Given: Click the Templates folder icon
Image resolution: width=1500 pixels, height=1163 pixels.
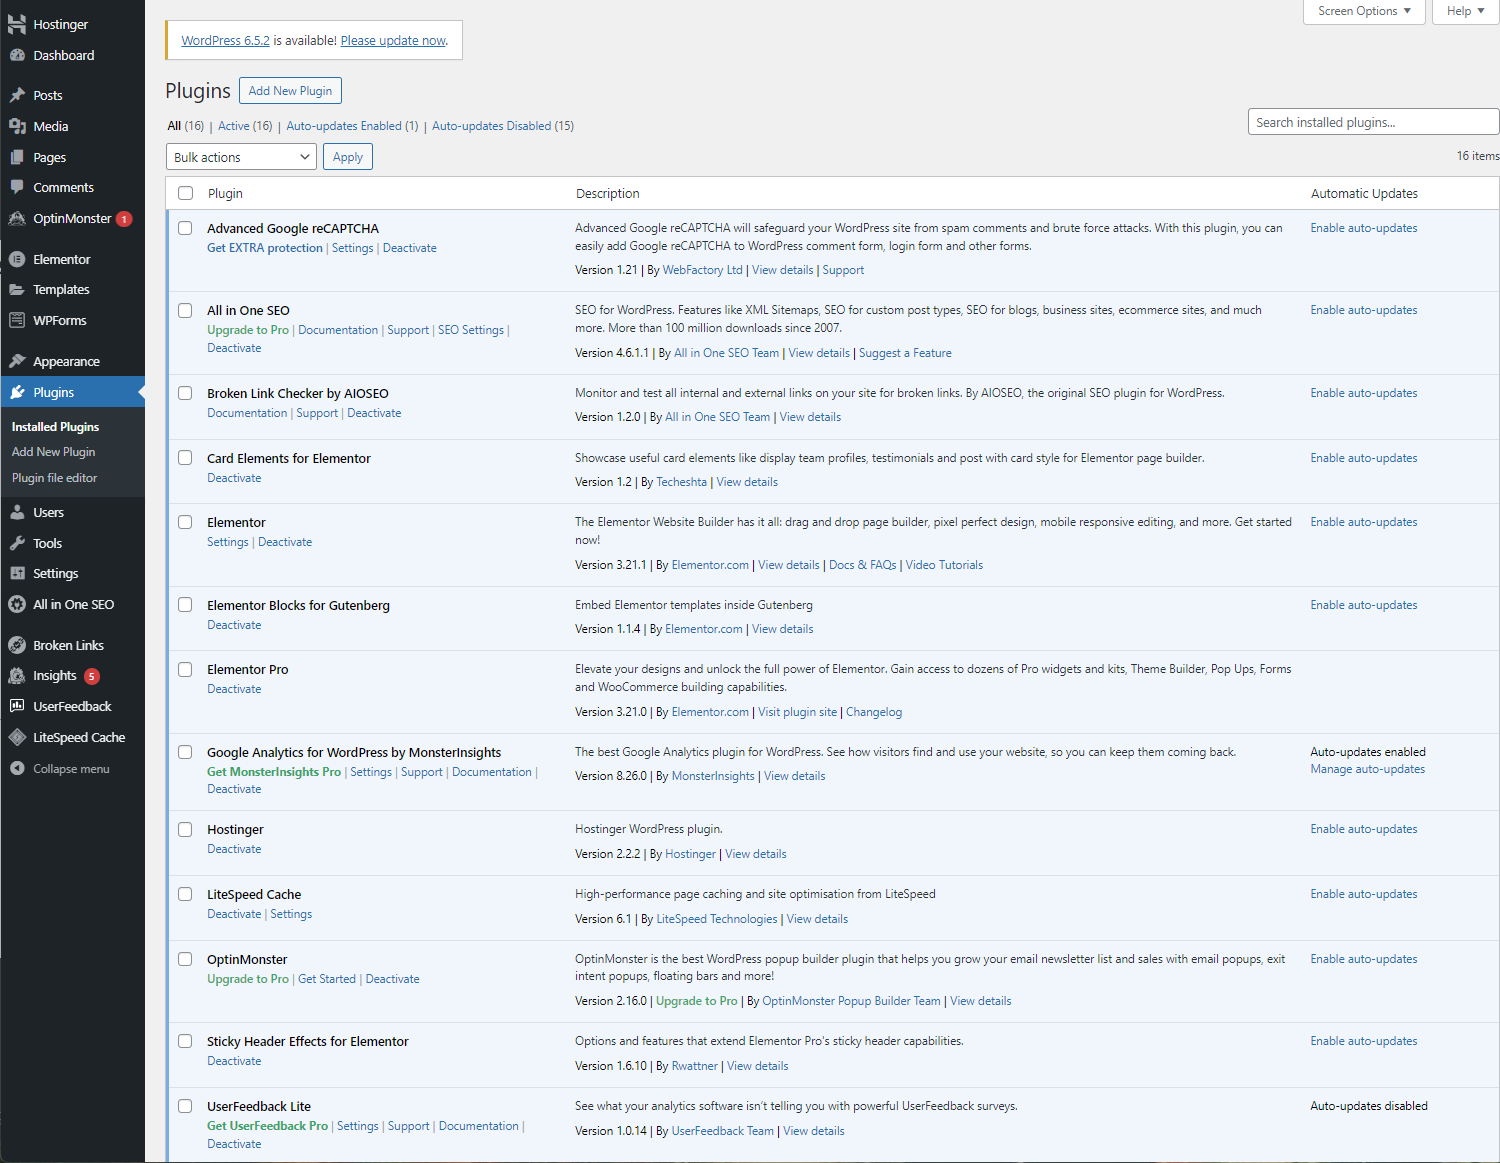Looking at the screenshot, I should [17, 289].
